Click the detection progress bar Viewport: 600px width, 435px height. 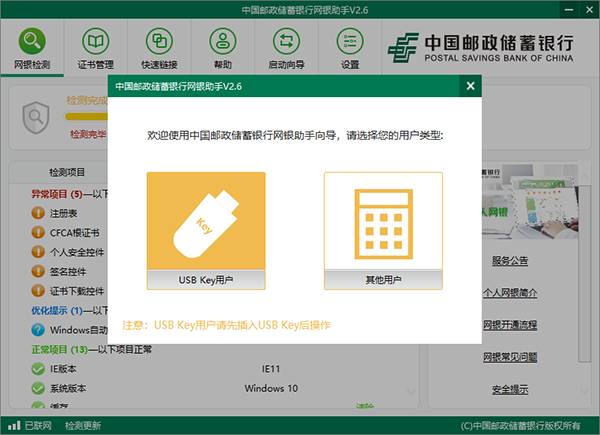click(86, 116)
